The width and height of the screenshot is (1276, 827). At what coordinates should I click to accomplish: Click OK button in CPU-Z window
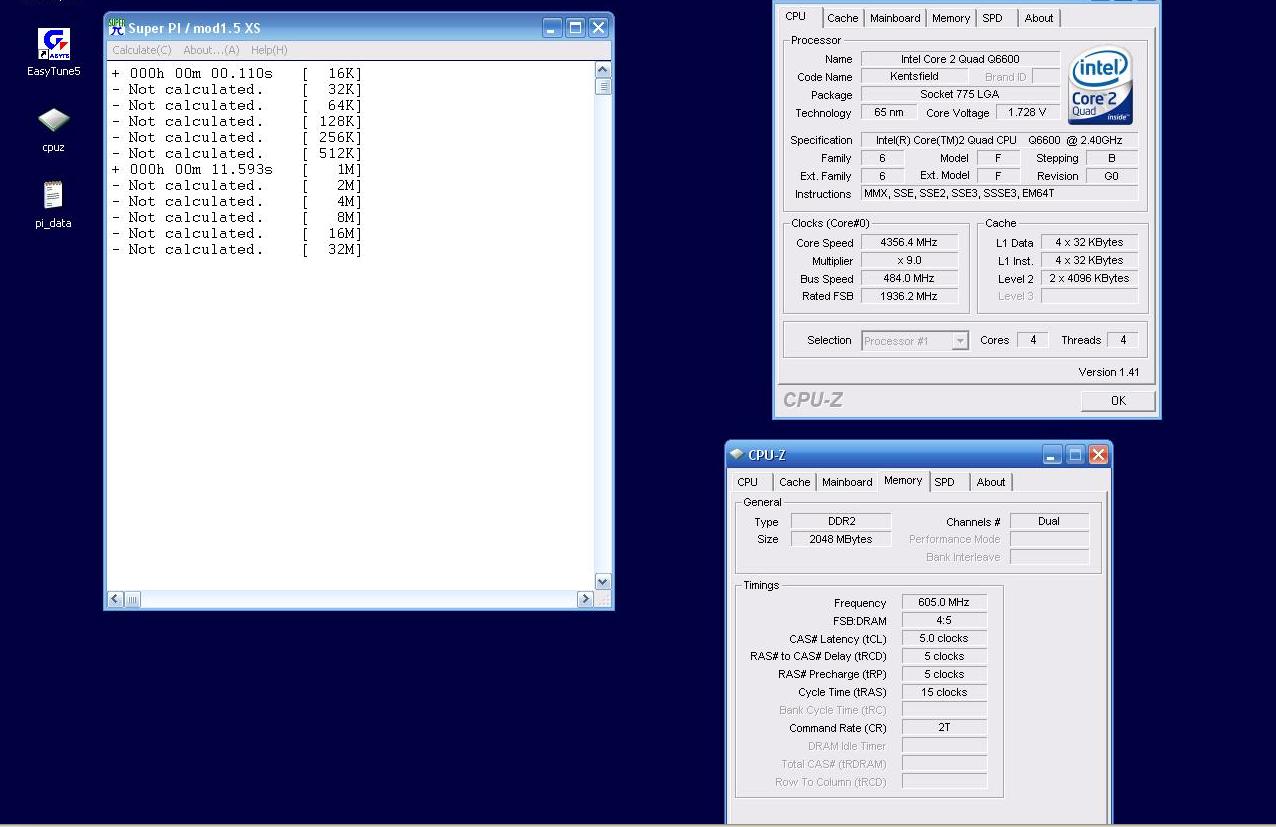tap(1118, 401)
